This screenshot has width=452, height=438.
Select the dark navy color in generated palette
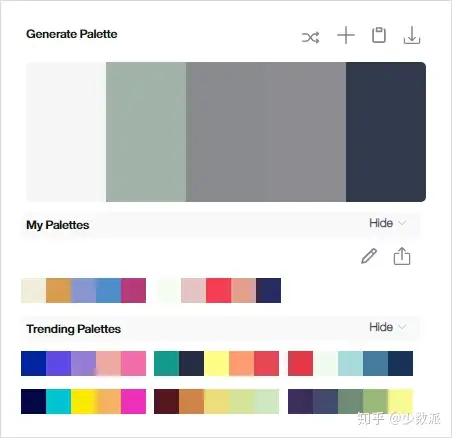click(x=386, y=132)
